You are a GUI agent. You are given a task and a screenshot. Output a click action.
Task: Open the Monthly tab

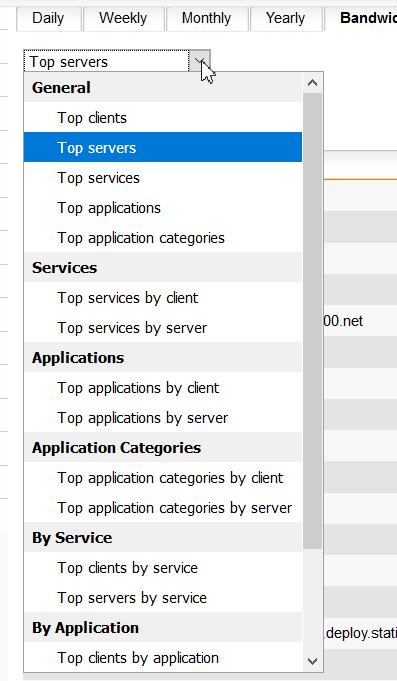206,18
